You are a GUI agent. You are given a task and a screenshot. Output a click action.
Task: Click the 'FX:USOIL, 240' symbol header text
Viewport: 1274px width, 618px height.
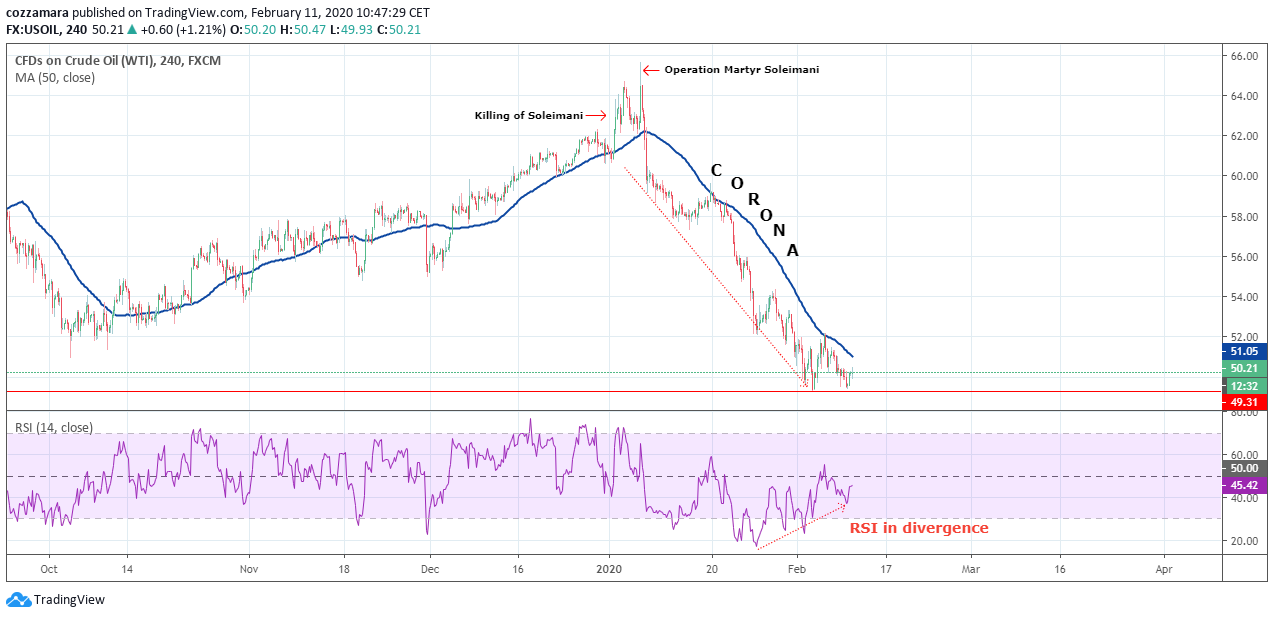click(x=47, y=29)
